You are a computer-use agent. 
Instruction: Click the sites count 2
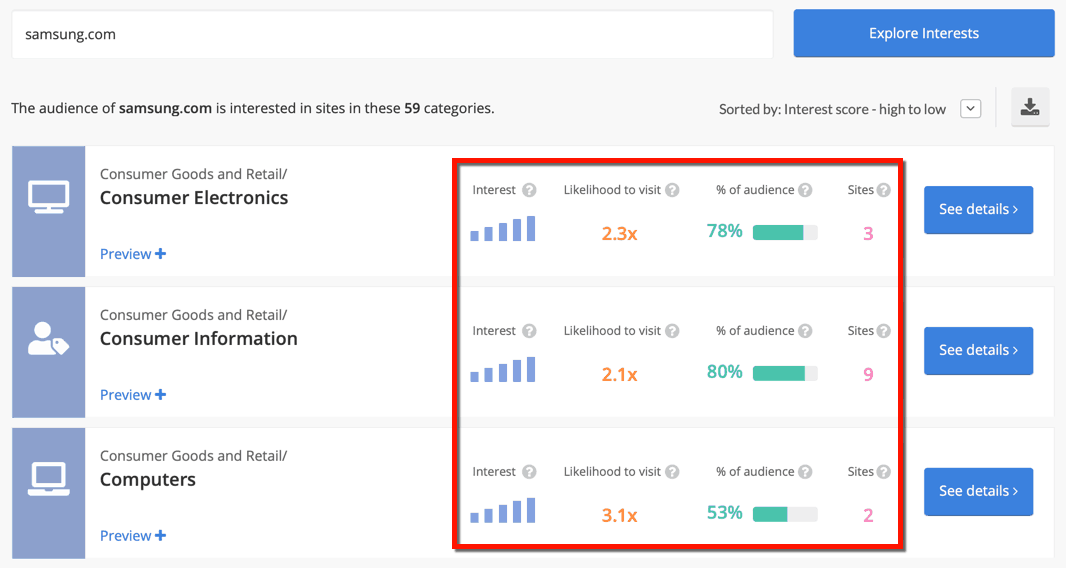pos(868,516)
